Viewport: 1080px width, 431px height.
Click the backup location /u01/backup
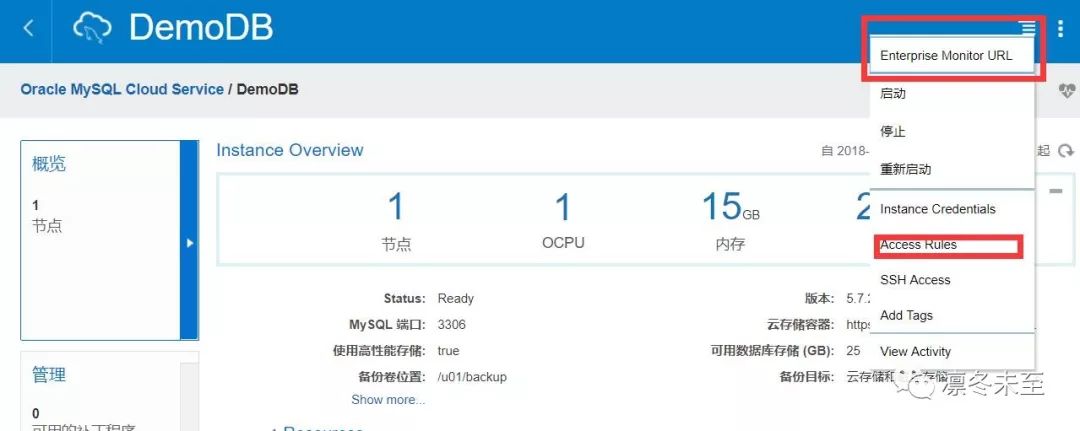click(x=472, y=377)
